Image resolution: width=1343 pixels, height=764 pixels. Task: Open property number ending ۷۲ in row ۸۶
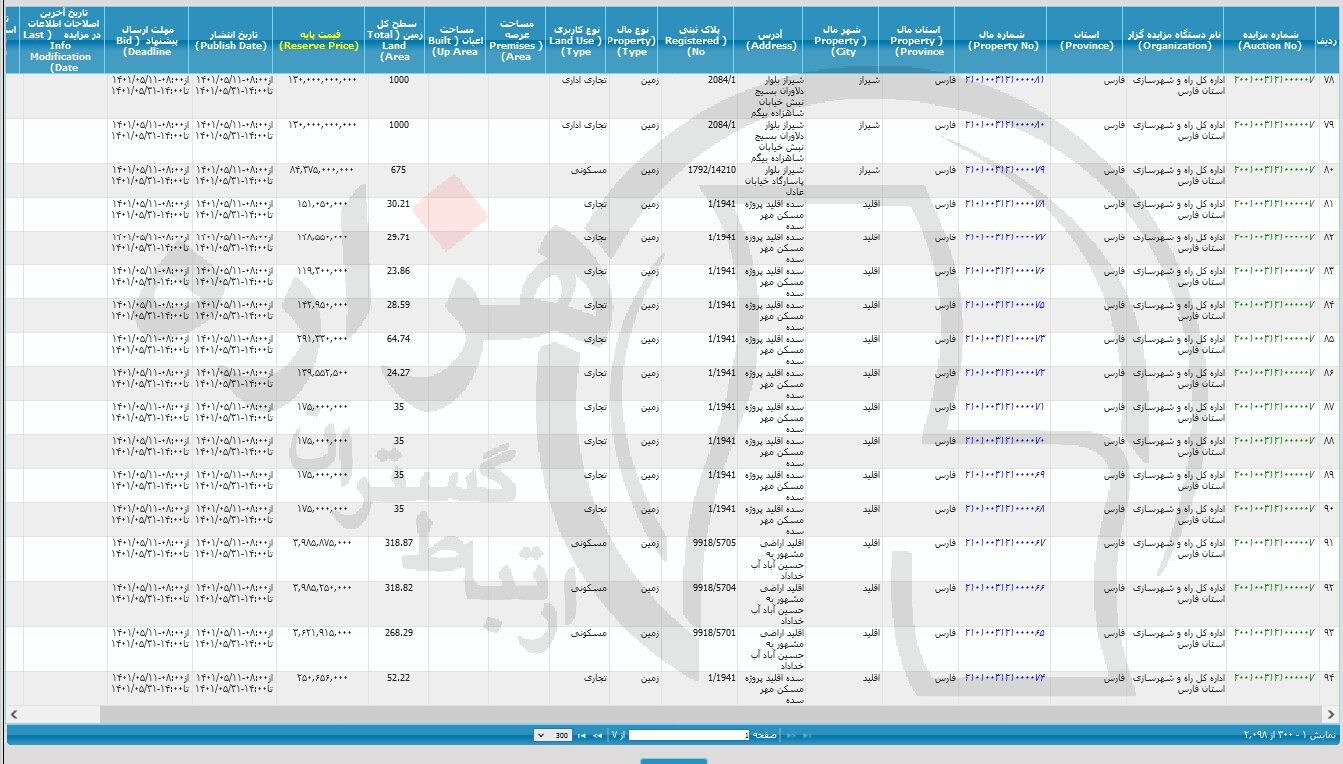(1004, 373)
